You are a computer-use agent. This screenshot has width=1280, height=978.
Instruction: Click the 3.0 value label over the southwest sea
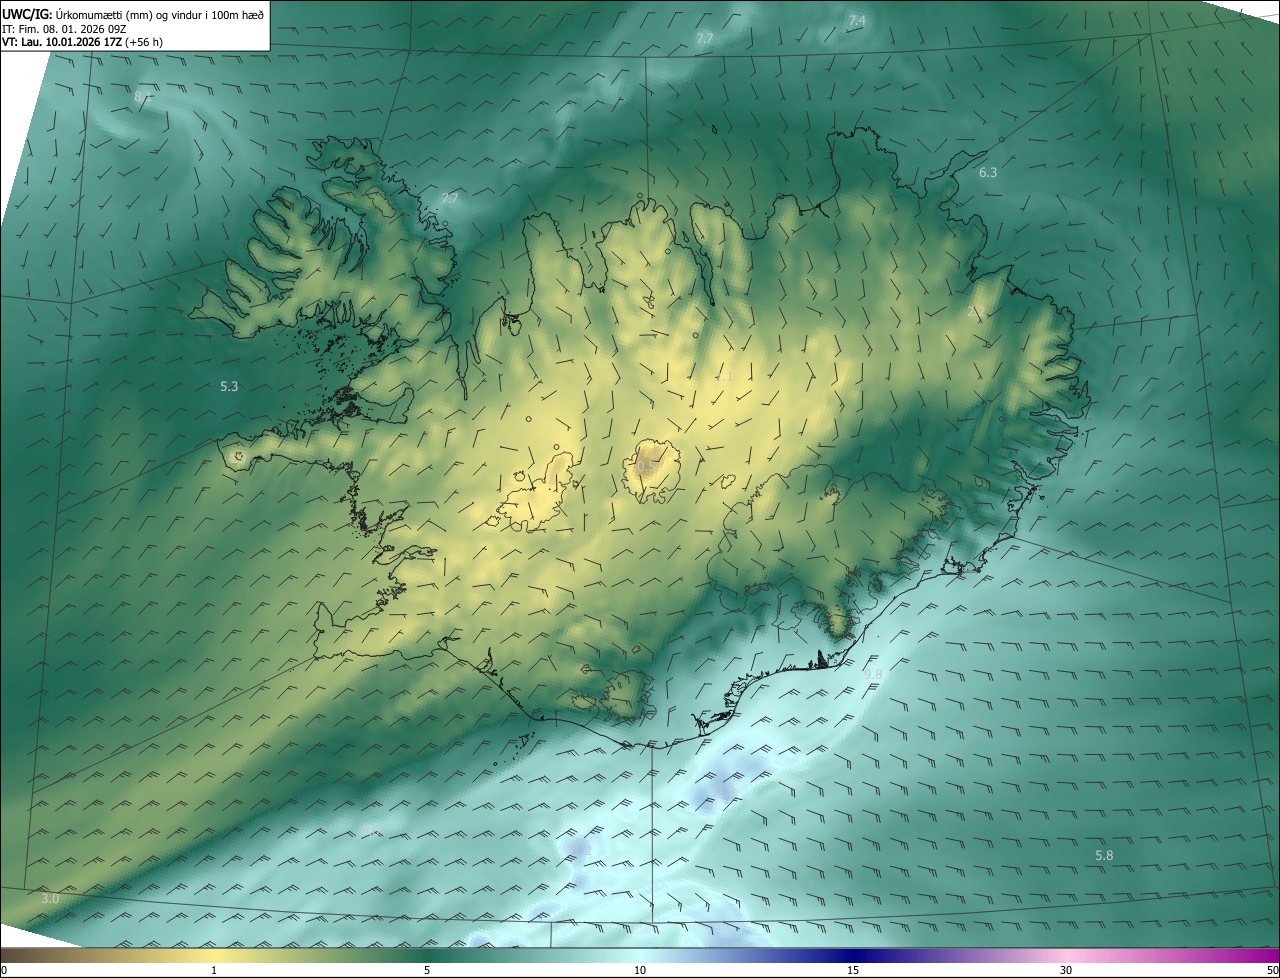coord(50,898)
